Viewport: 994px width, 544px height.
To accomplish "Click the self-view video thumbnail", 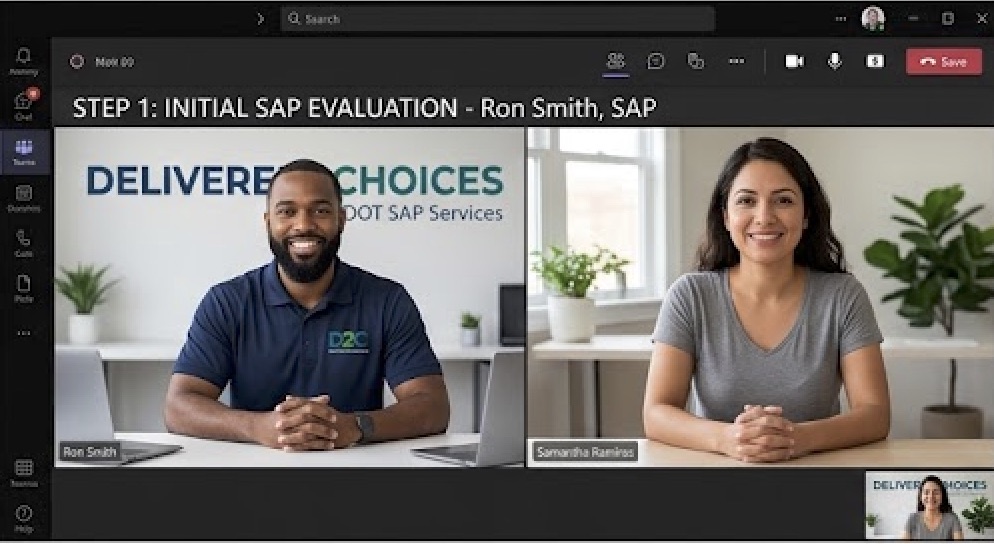I will tap(929, 505).
